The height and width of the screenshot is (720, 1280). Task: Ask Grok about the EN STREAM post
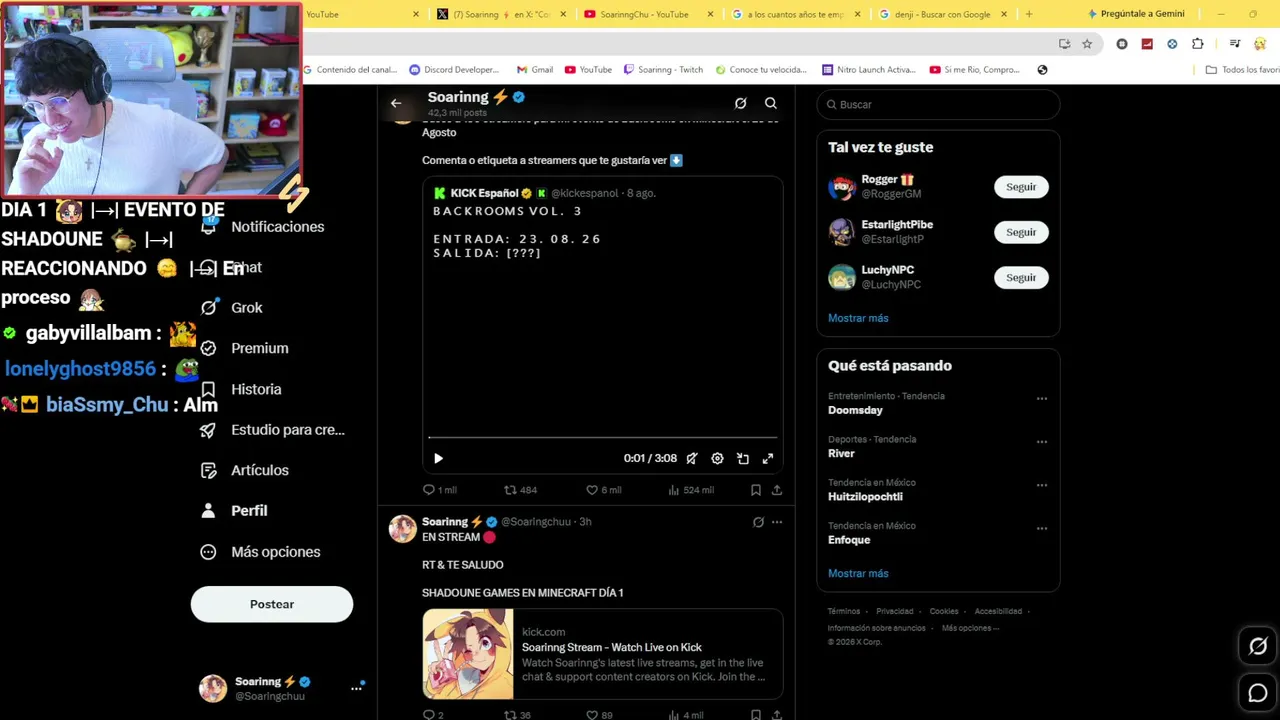coord(758,522)
